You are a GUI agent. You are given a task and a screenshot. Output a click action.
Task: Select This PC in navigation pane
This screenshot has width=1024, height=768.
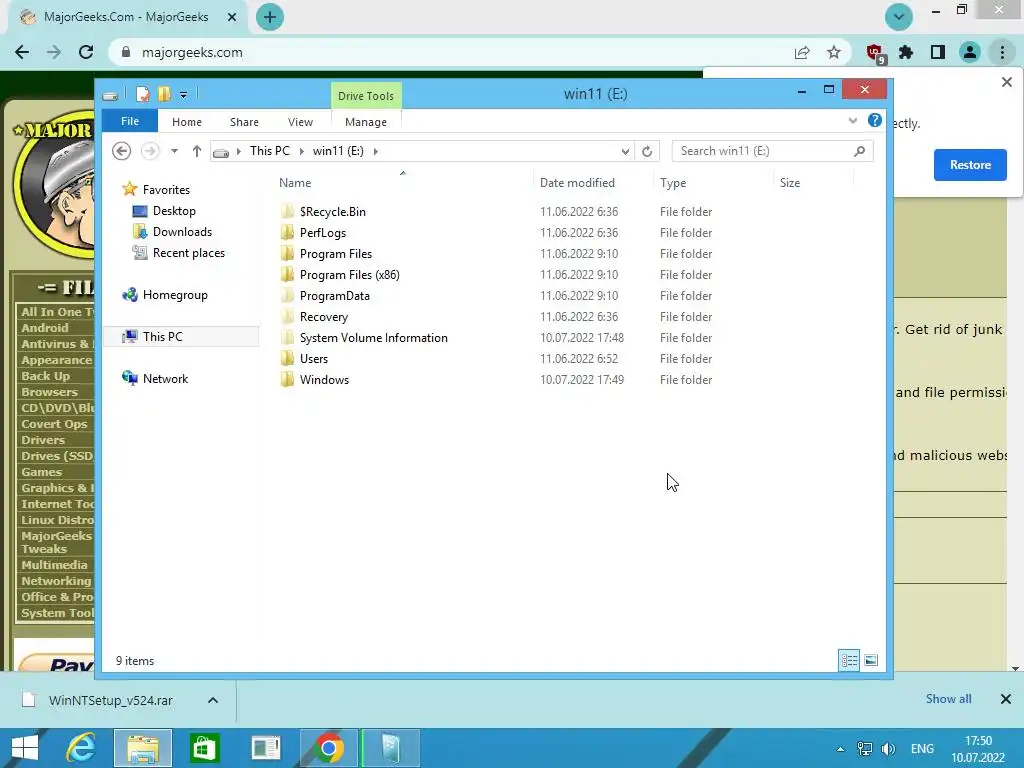click(163, 336)
